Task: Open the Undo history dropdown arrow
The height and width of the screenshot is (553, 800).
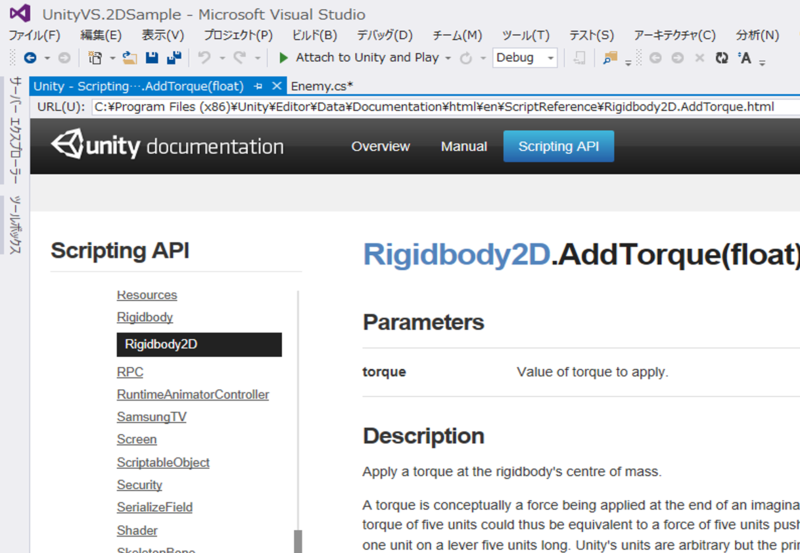Action: click(x=222, y=58)
